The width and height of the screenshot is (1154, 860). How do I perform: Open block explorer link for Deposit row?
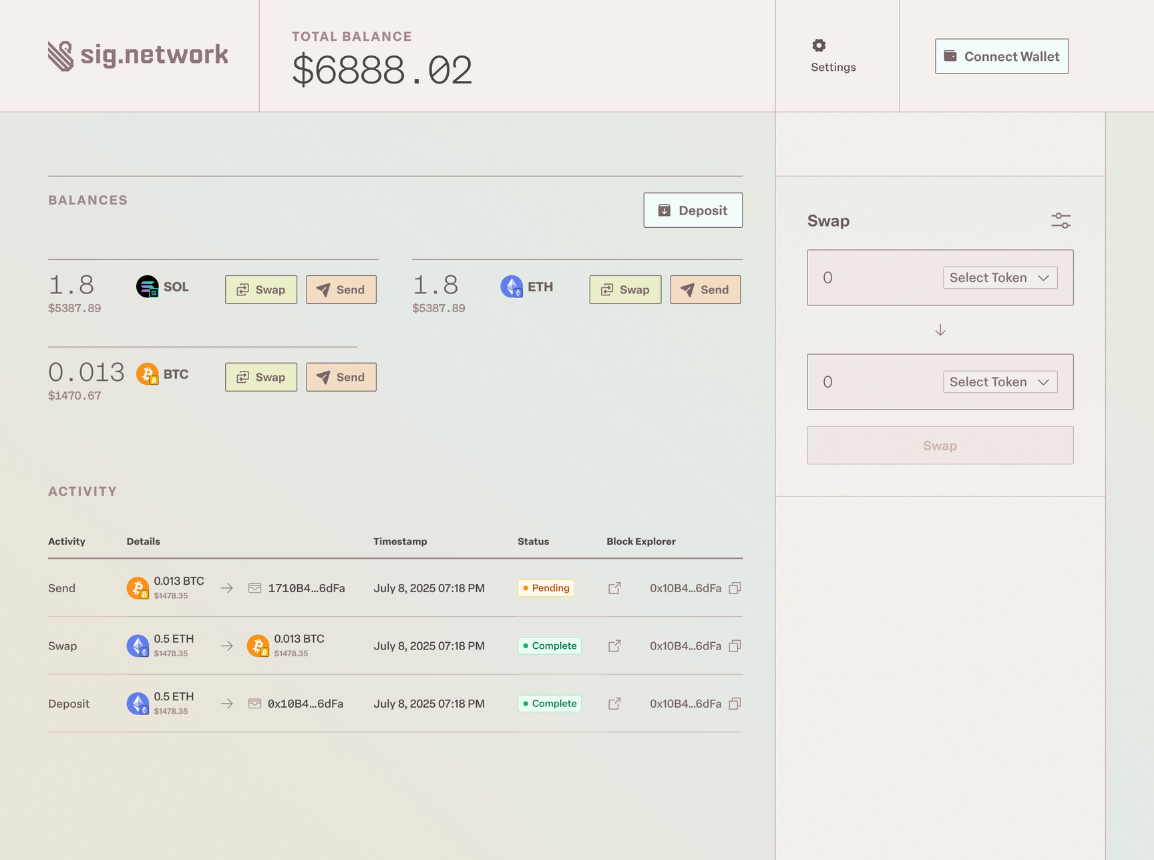pyautogui.click(x=615, y=704)
